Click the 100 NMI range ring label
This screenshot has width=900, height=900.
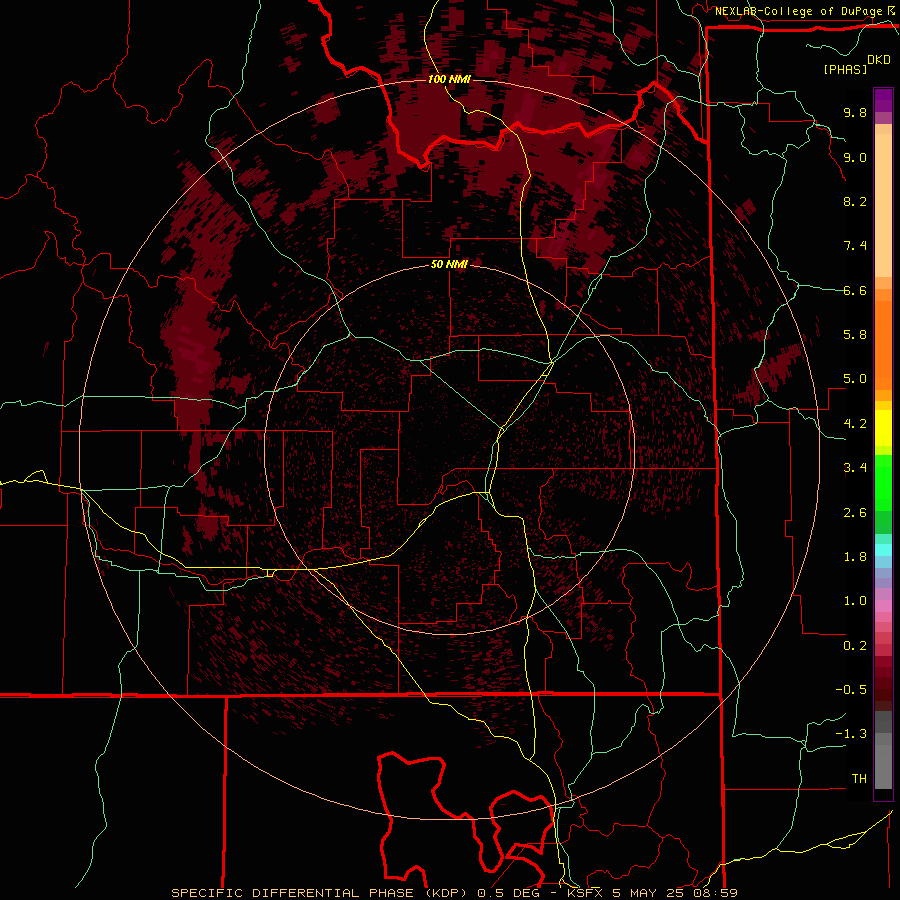(x=449, y=79)
